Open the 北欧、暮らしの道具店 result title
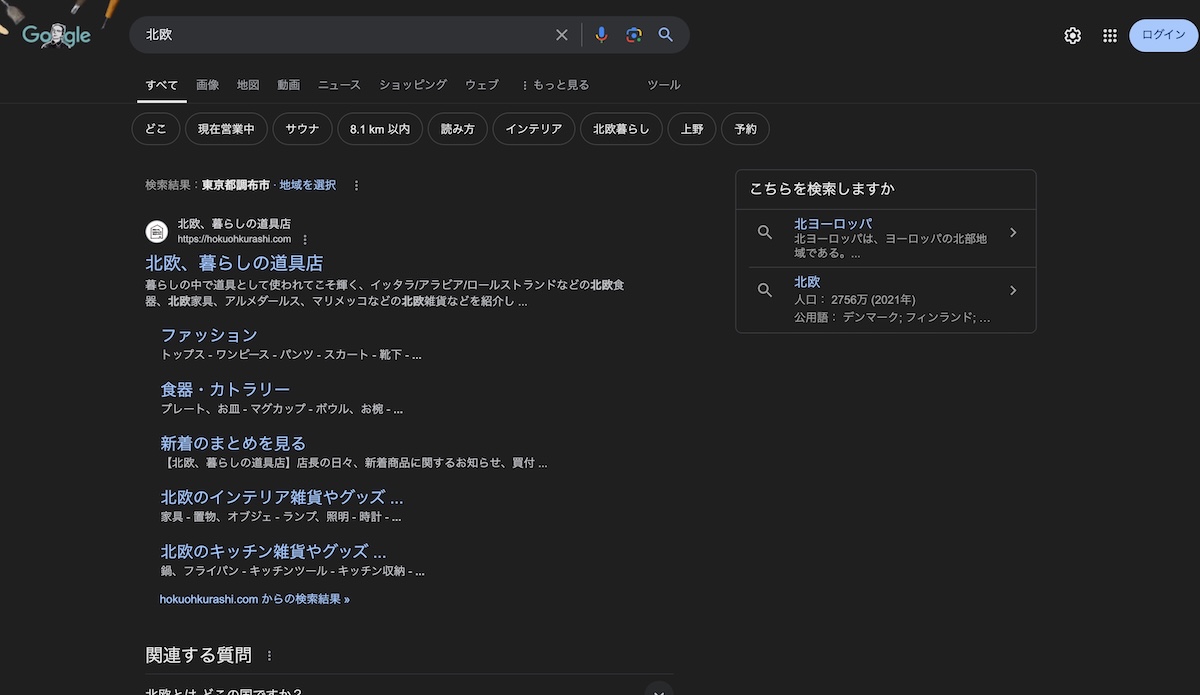 tap(234, 263)
